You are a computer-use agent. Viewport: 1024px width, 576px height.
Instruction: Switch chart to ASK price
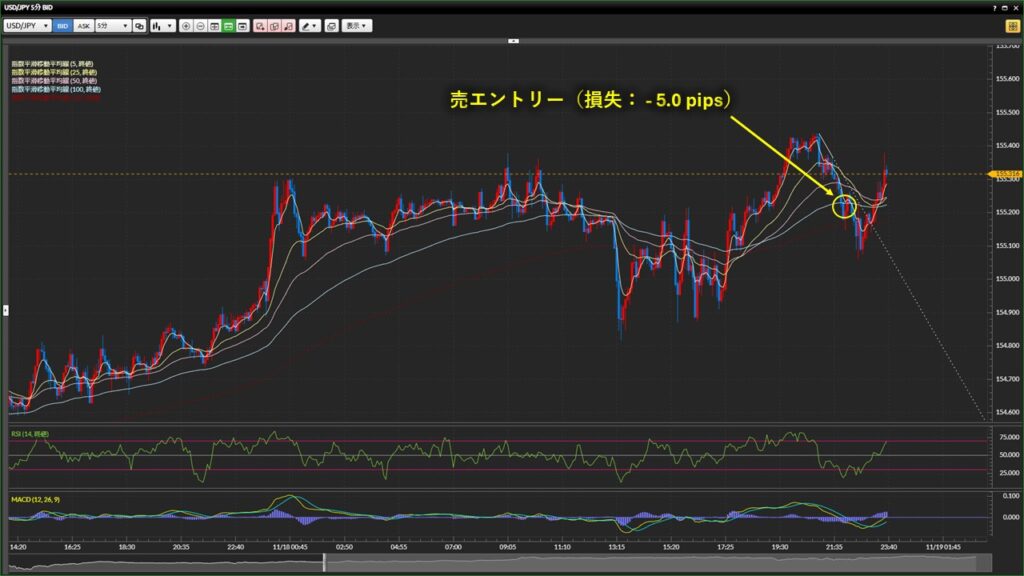[x=83, y=25]
